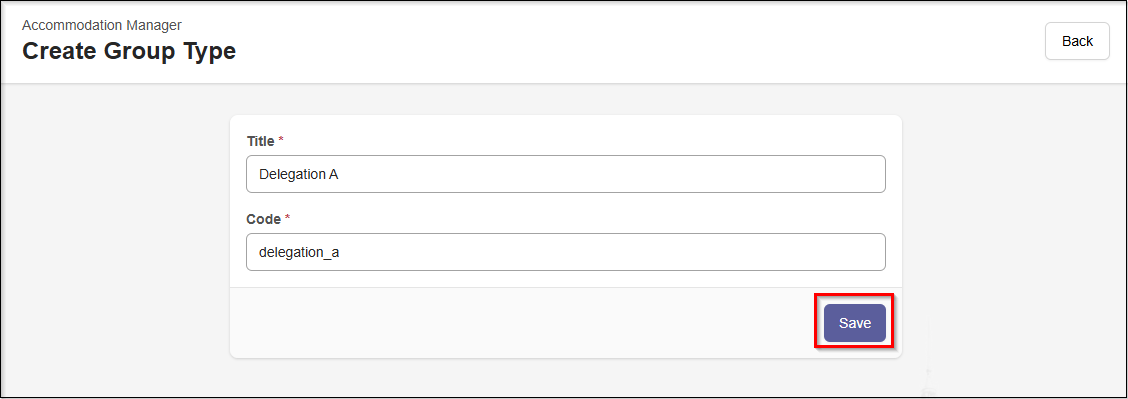Click the 'Delegation A' text in Title
Screen dimensions: 1128x399
[299, 174]
